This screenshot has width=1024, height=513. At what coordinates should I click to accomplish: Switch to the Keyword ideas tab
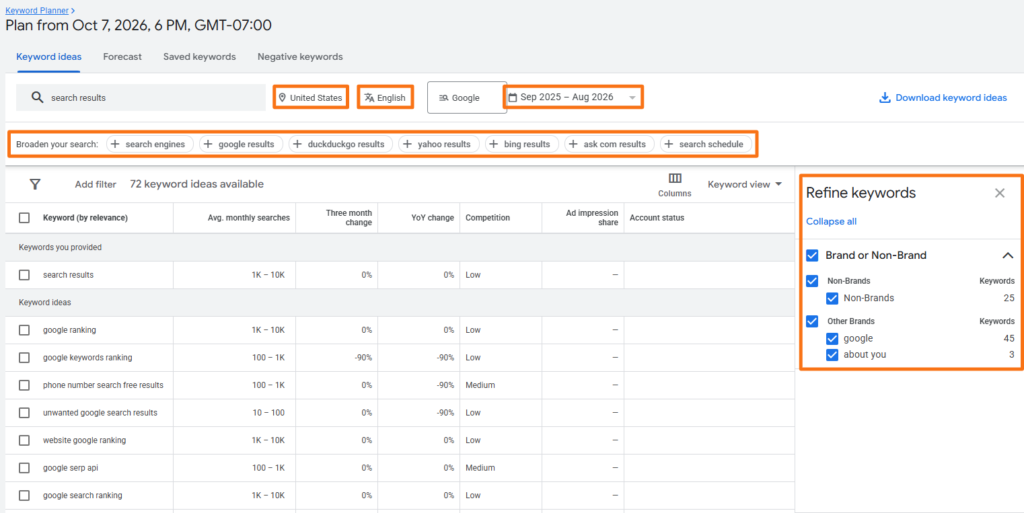pyautogui.click(x=49, y=57)
